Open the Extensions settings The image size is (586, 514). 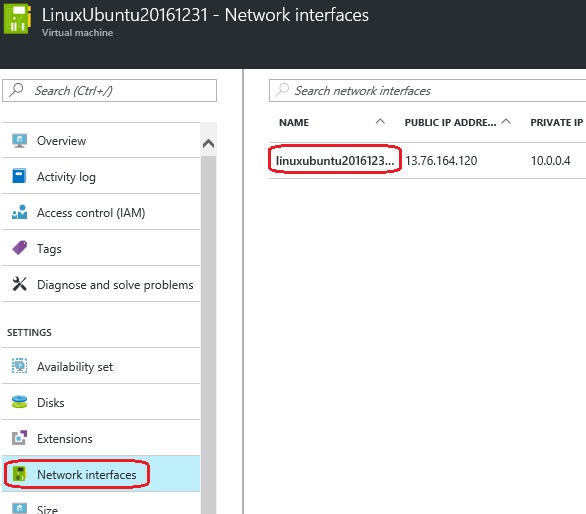point(101,438)
